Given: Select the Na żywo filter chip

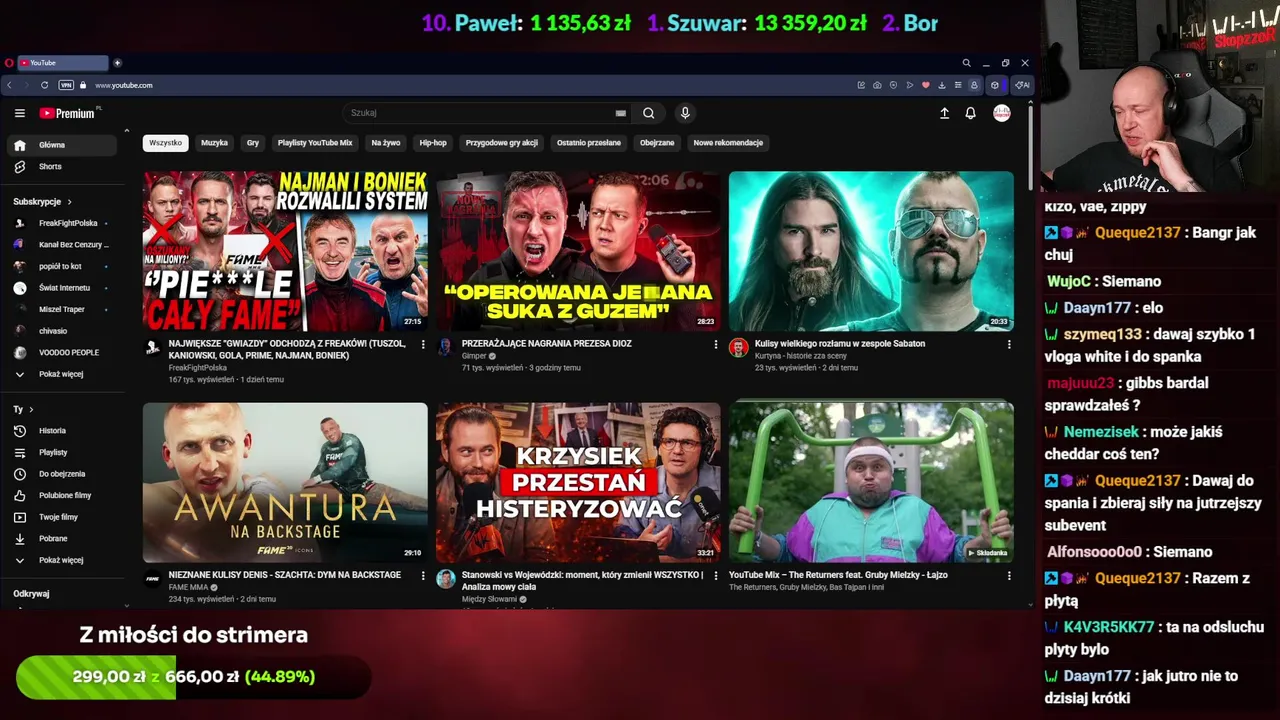Looking at the screenshot, I should tap(386, 143).
